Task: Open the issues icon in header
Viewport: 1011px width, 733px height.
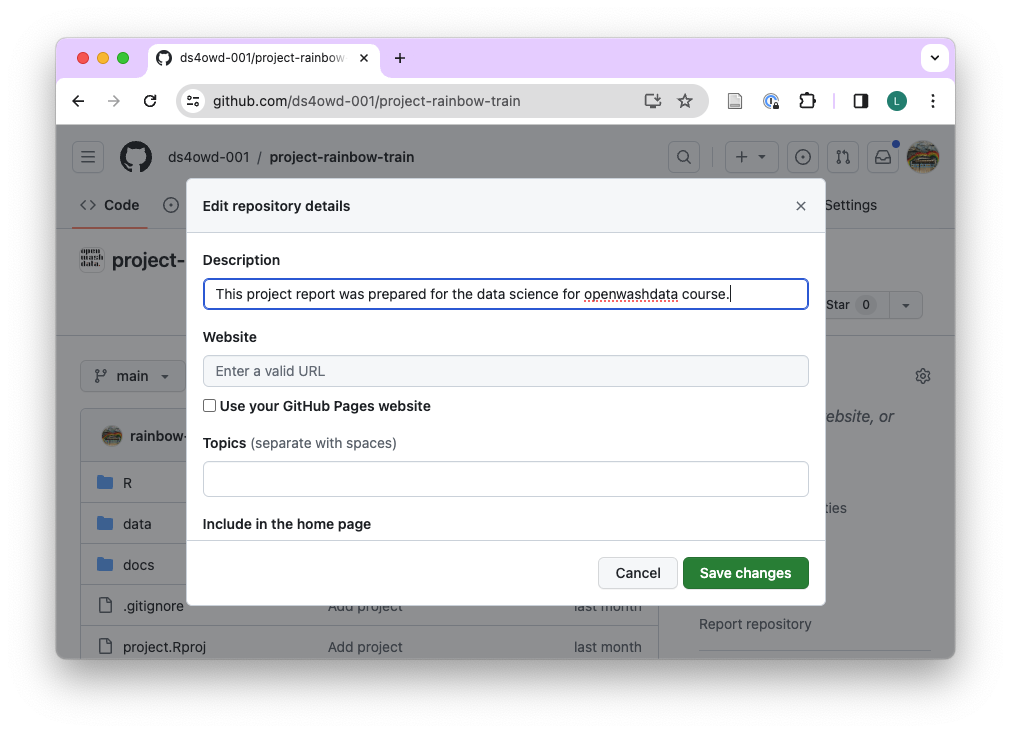Action: [802, 157]
